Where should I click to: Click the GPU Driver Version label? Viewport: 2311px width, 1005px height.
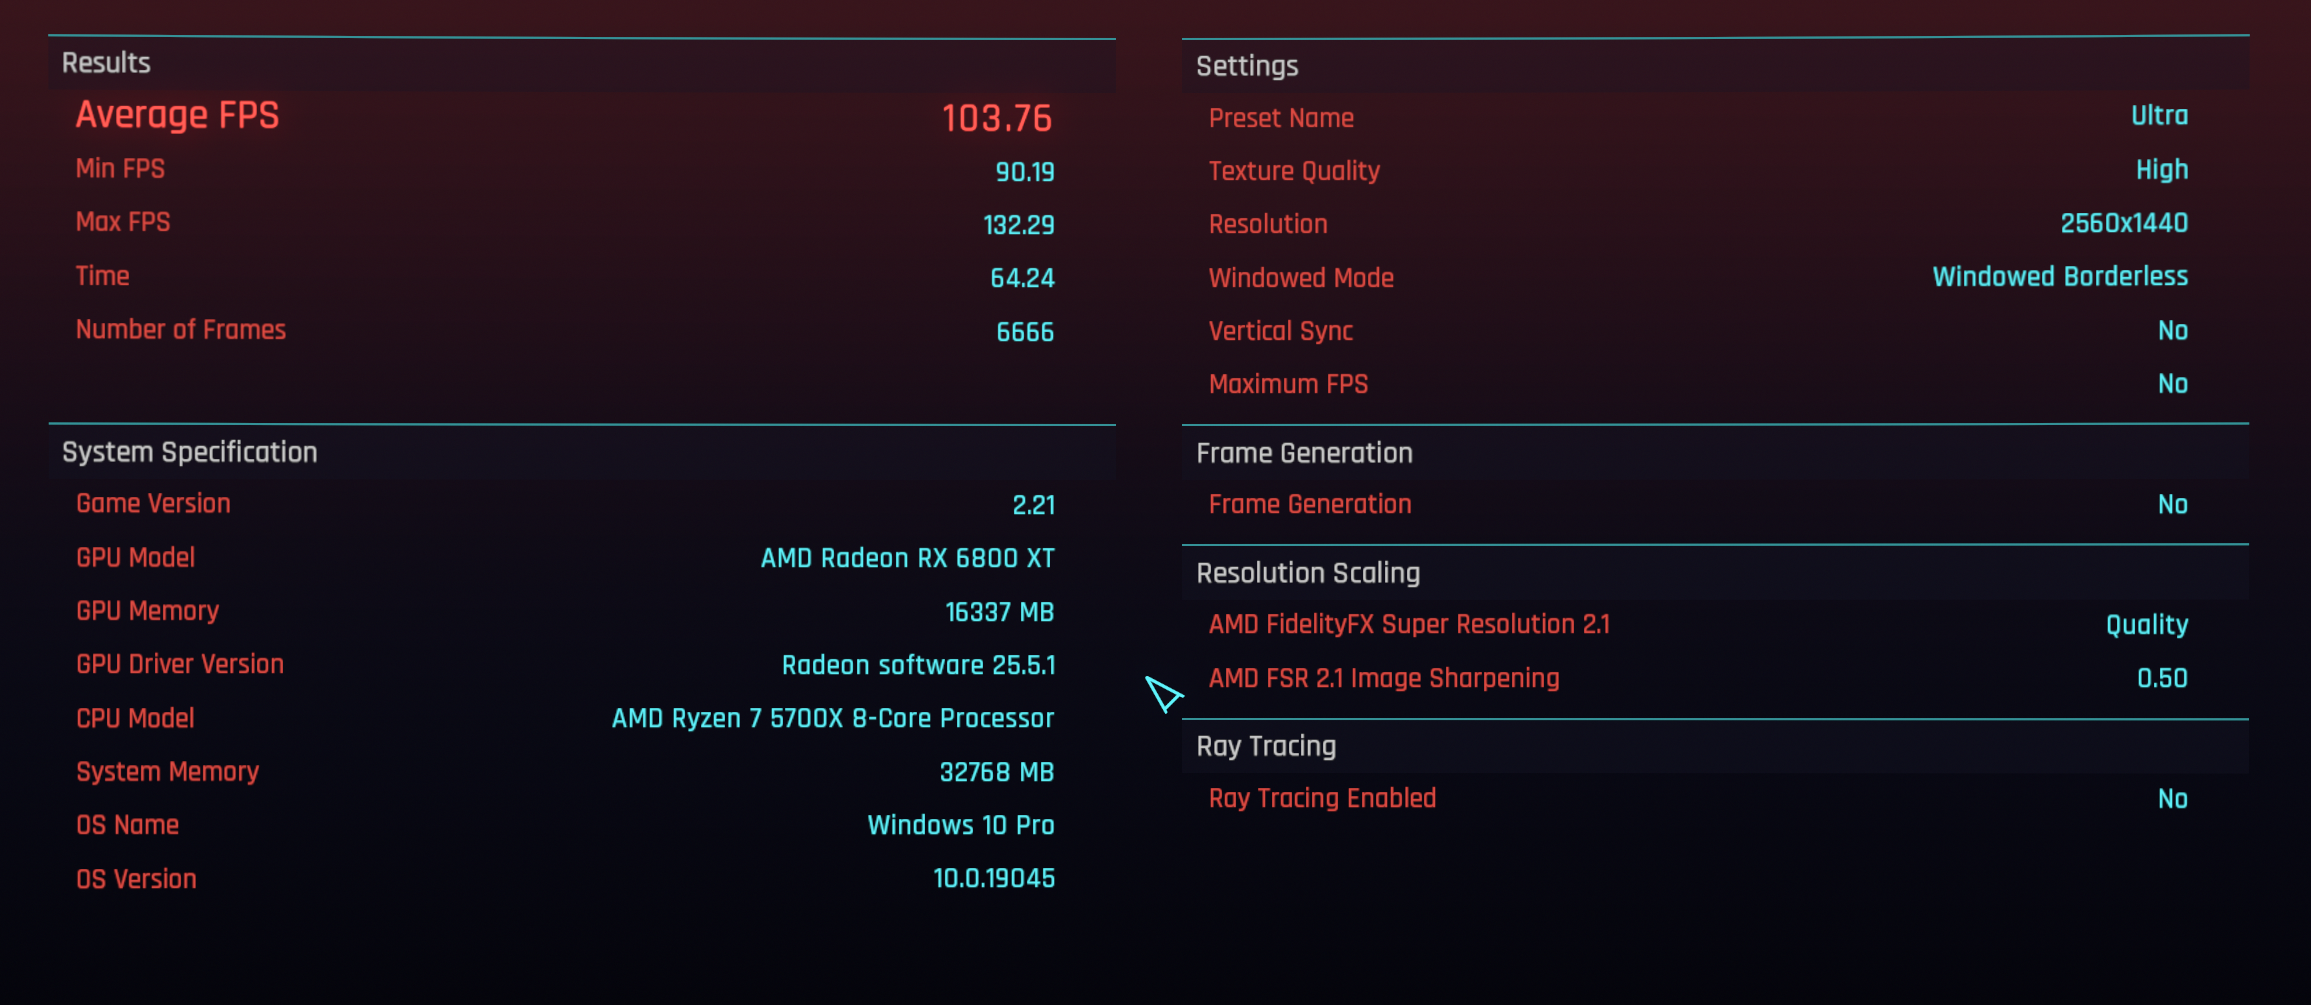(180, 664)
